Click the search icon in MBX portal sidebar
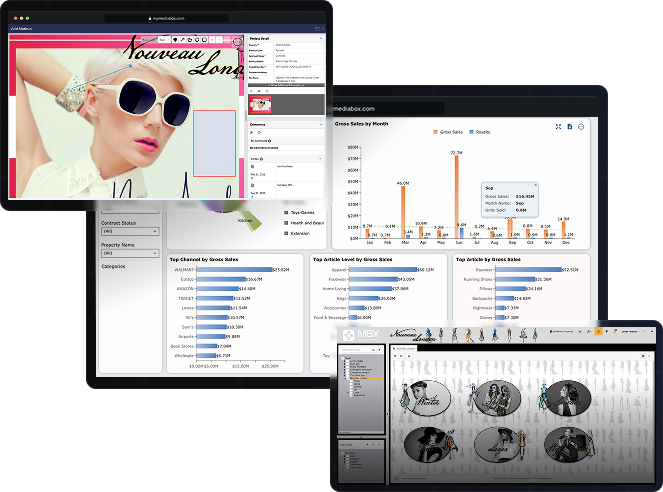 (373, 350)
